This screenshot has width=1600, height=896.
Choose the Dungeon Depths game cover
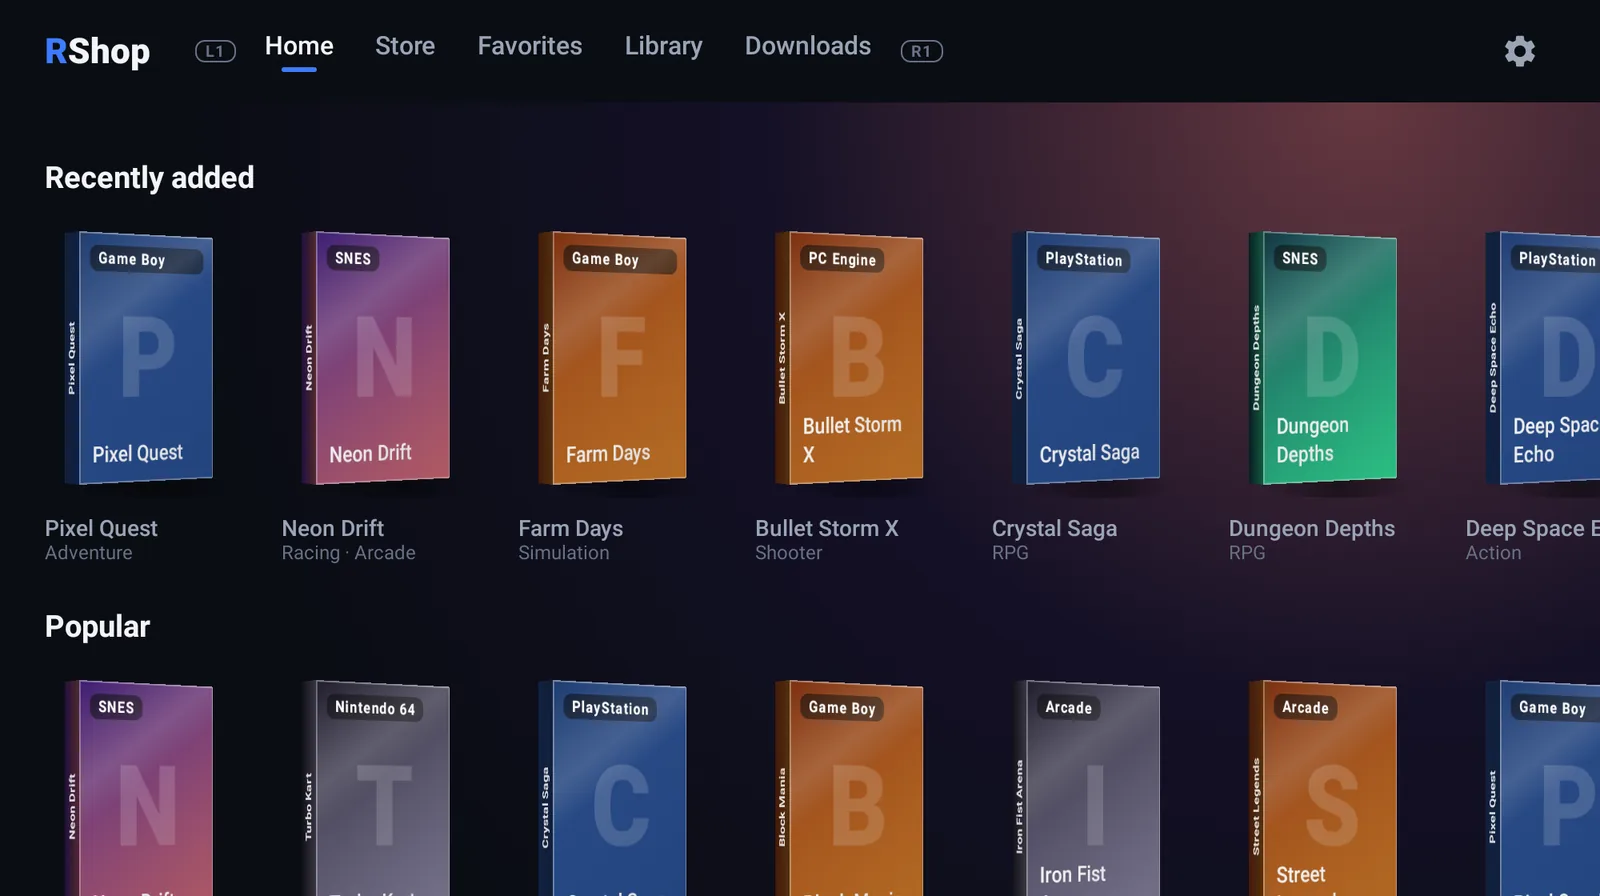point(1324,358)
